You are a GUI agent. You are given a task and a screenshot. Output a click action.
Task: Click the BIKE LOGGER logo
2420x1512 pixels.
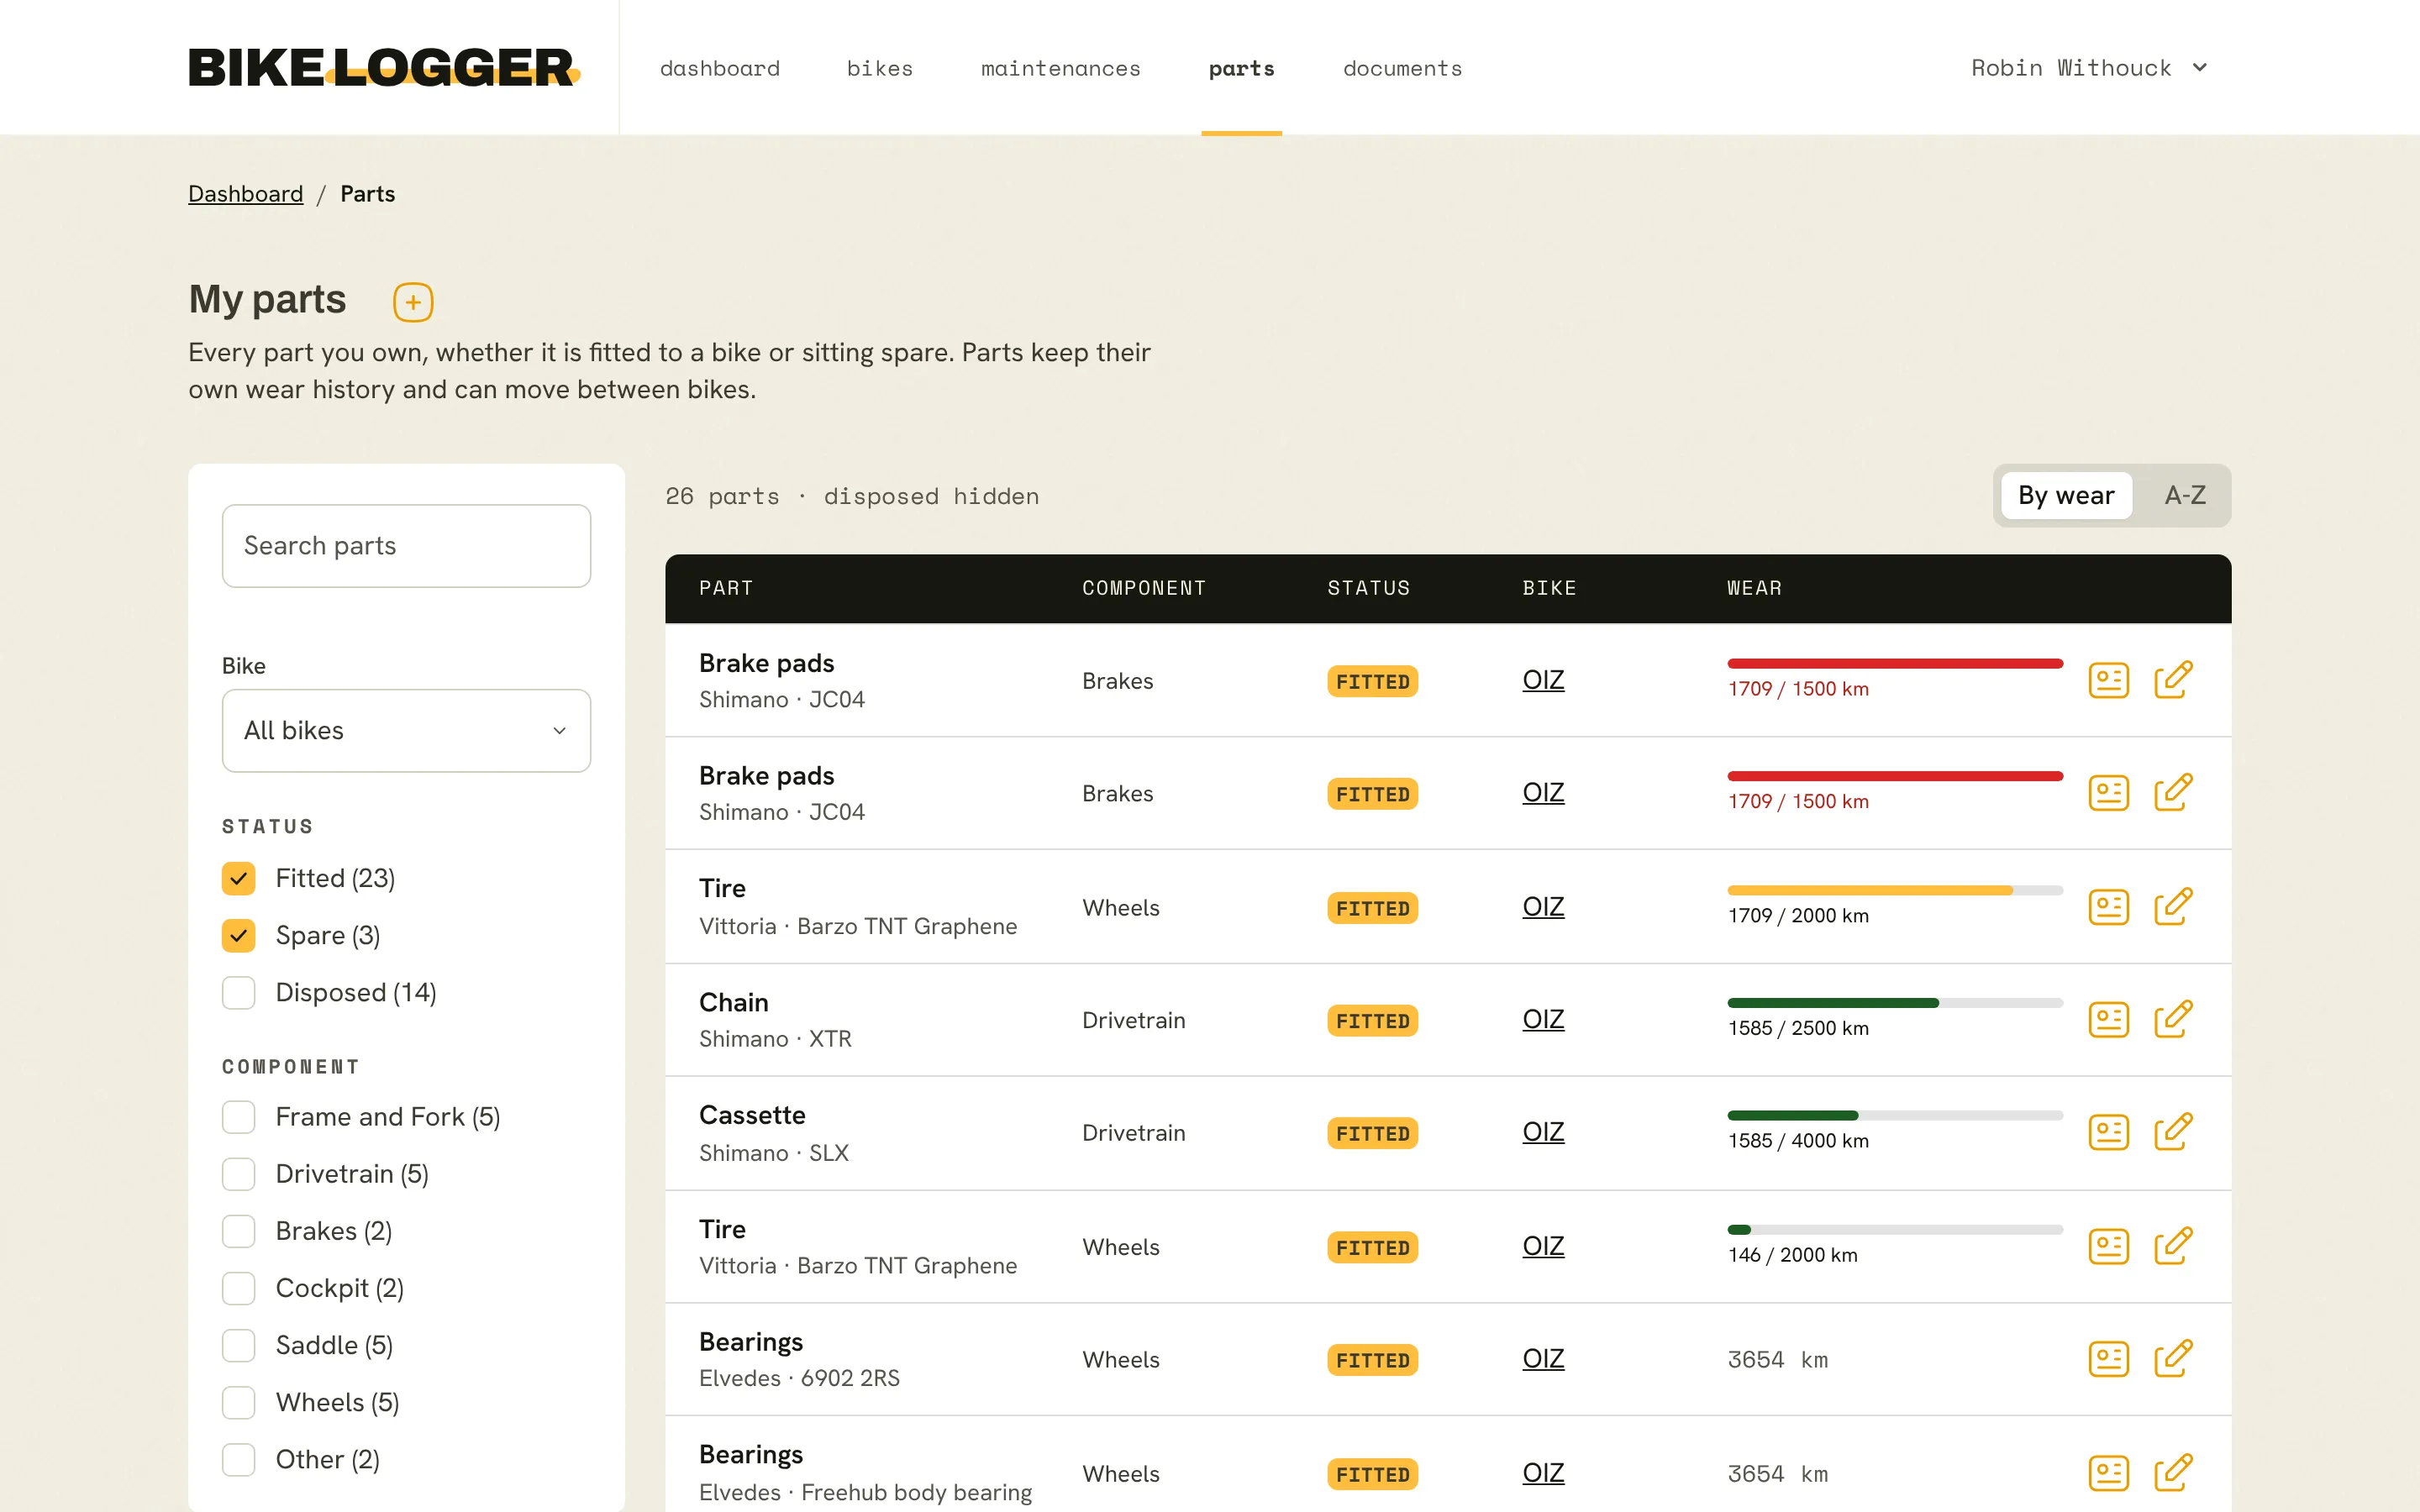click(384, 67)
